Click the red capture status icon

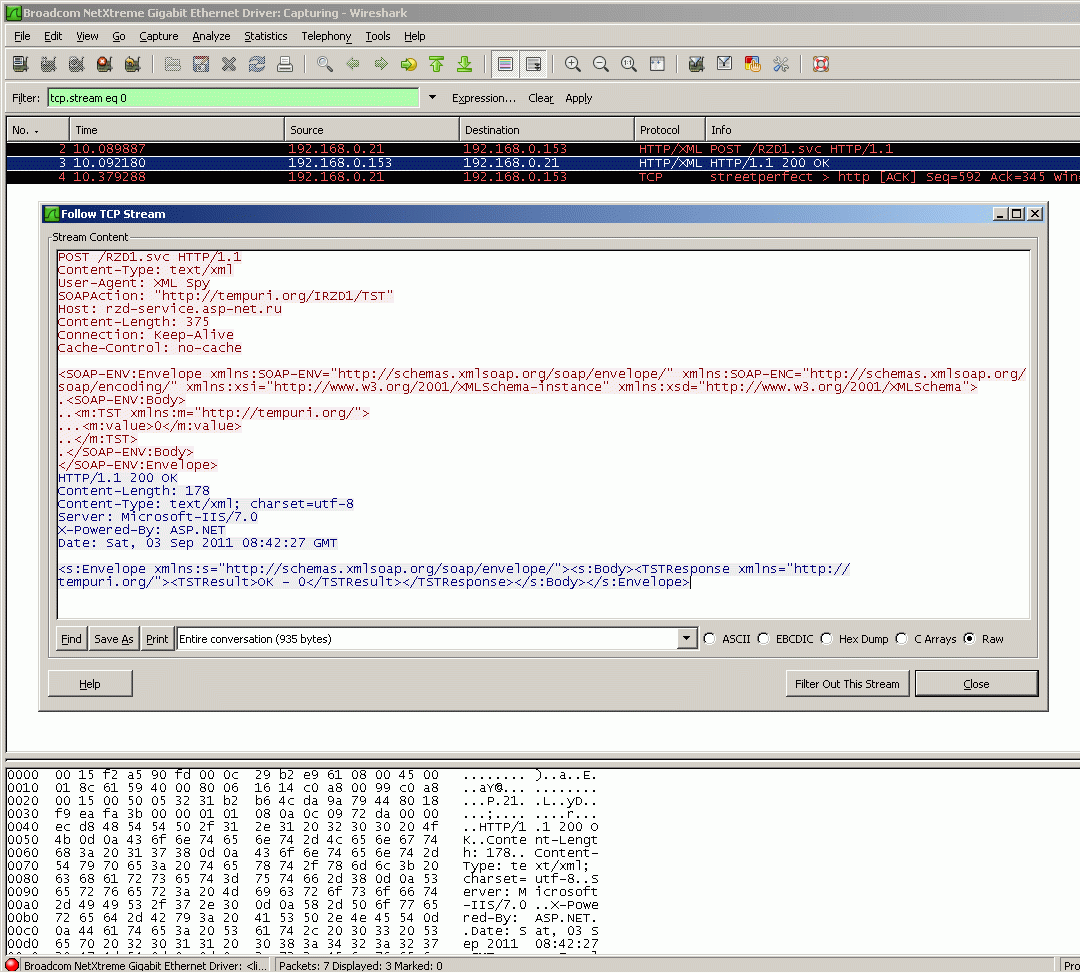[x=12, y=965]
